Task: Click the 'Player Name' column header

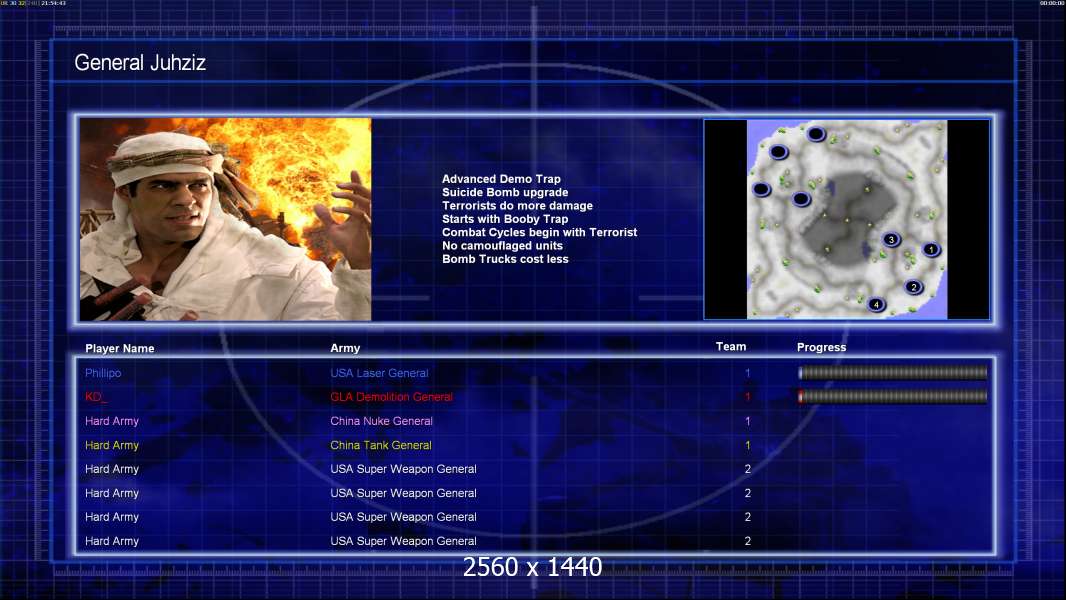Action: tap(120, 348)
